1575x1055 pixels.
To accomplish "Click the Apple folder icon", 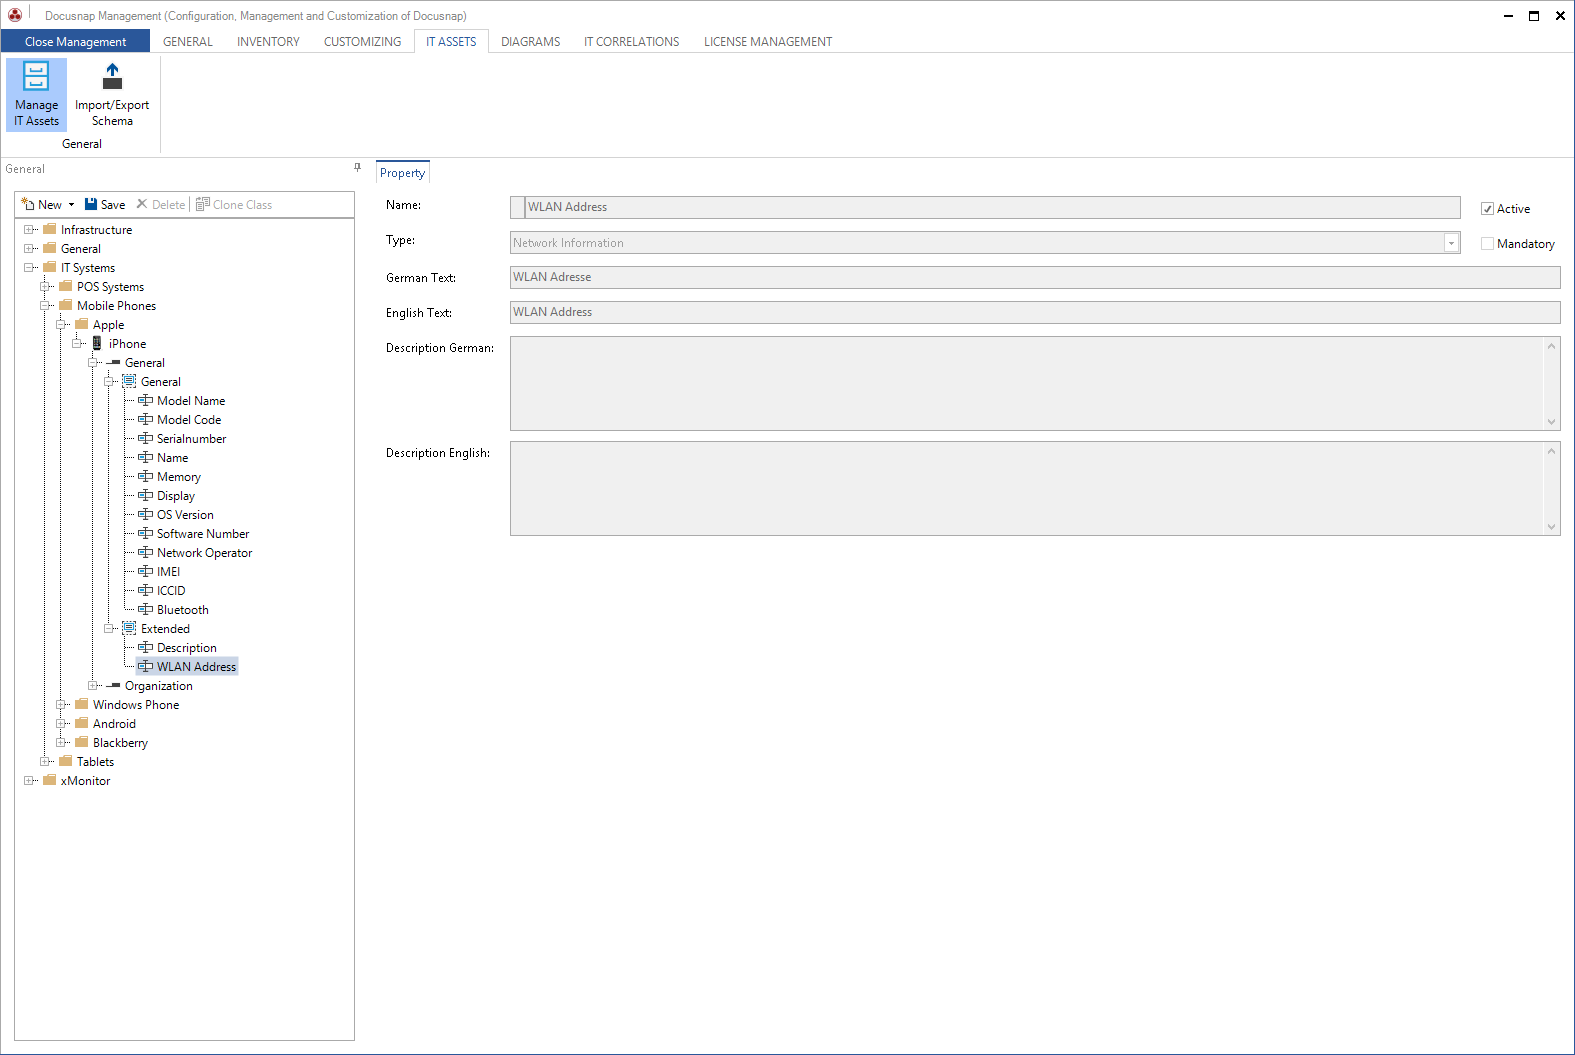I will [82, 324].
